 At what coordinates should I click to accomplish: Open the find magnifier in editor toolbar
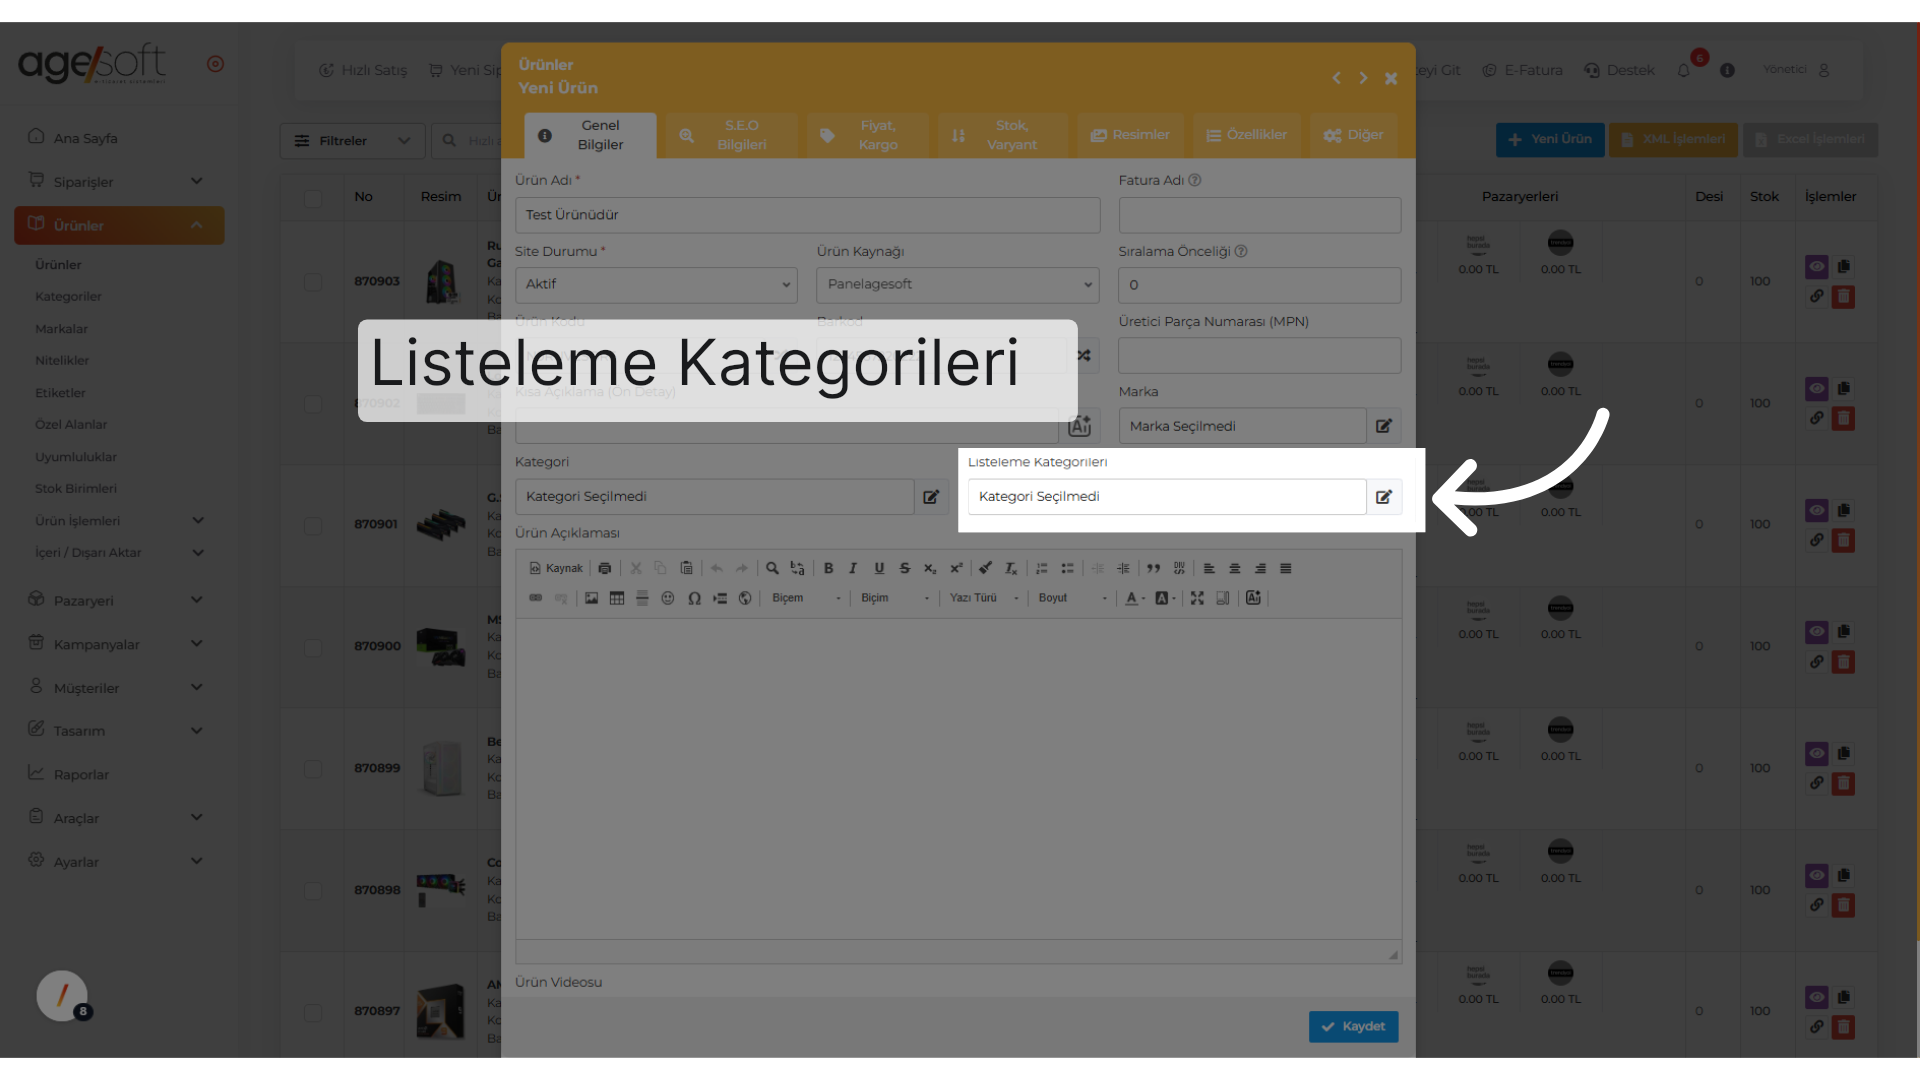pos(772,568)
